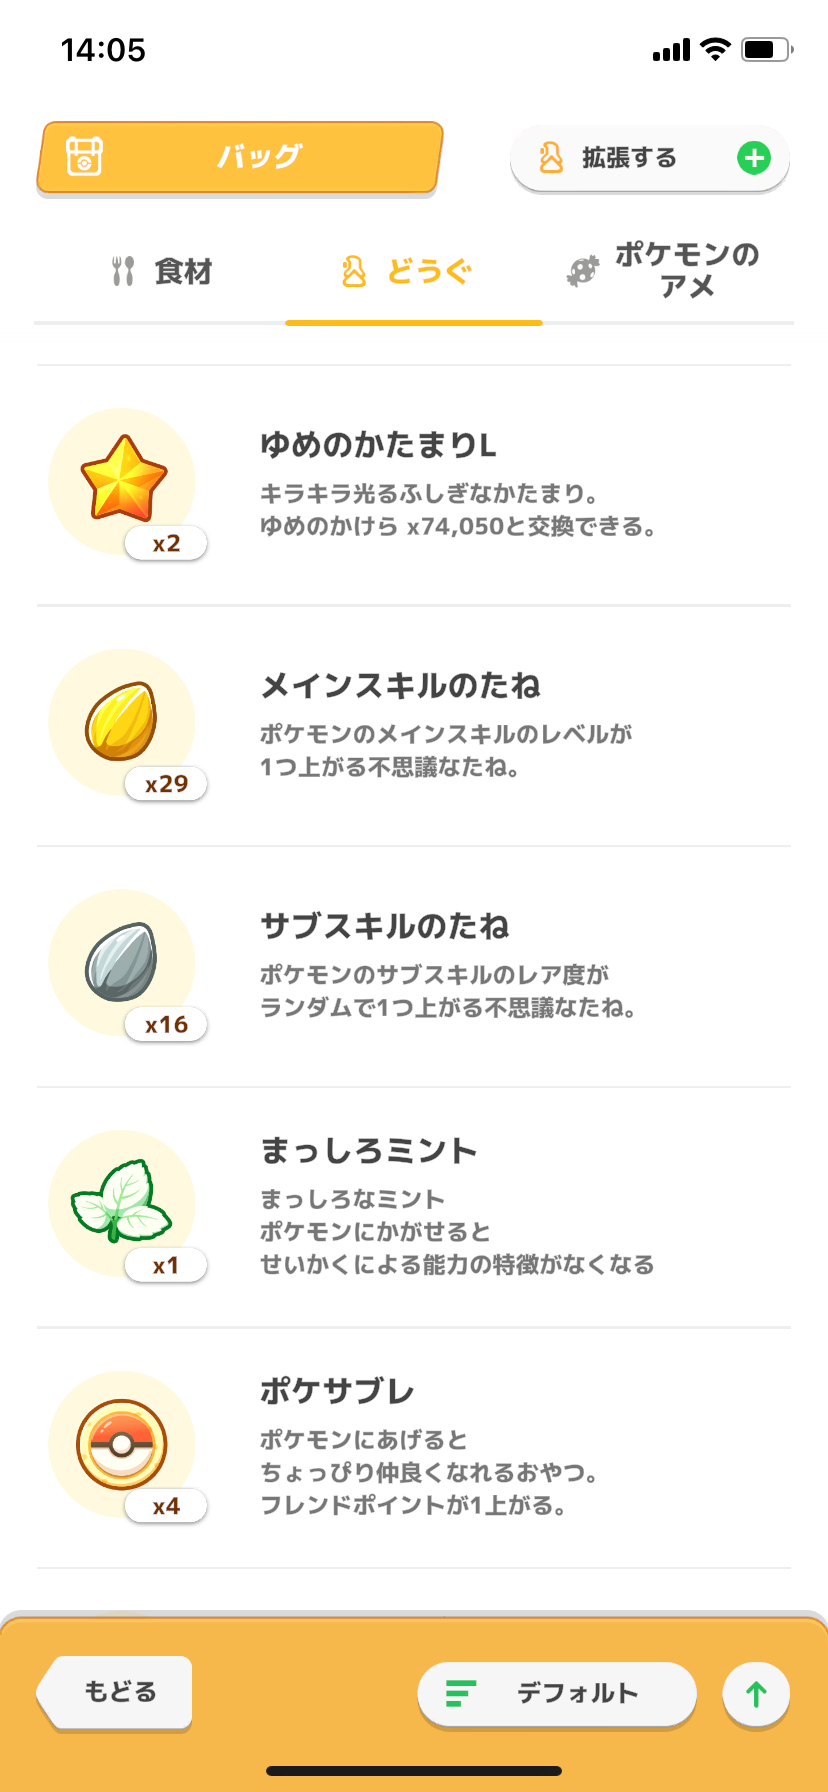Image resolution: width=828 pixels, height=1792 pixels.
Task: Tap the ポケサブレ item title
Action: [x=337, y=1391]
